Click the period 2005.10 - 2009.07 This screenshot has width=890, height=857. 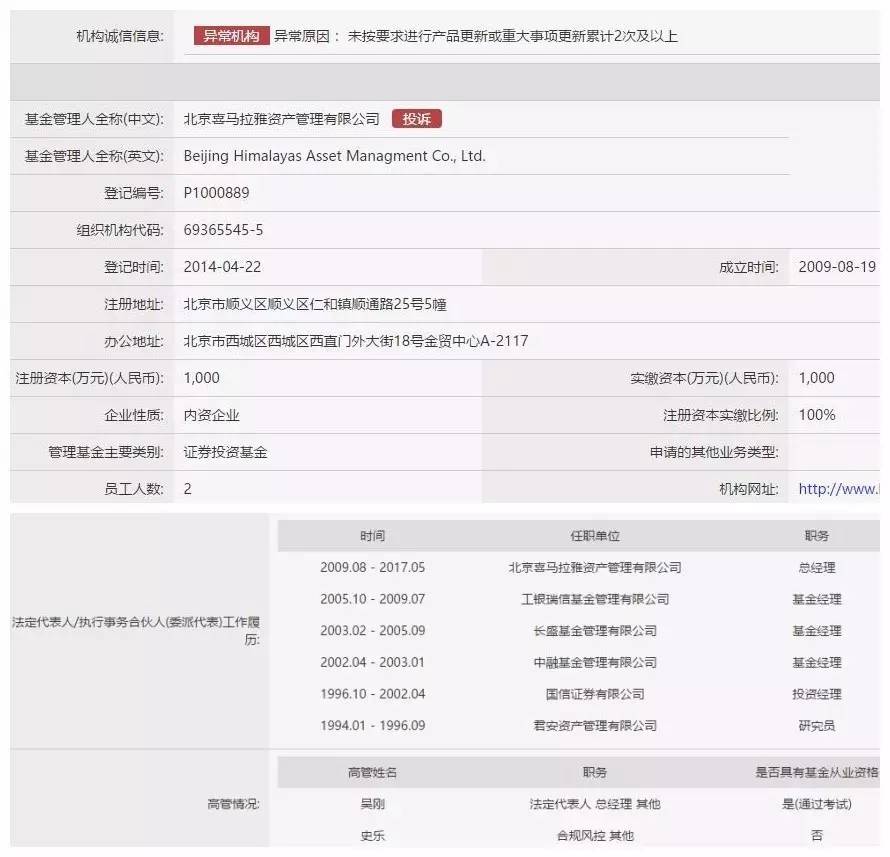click(x=372, y=599)
